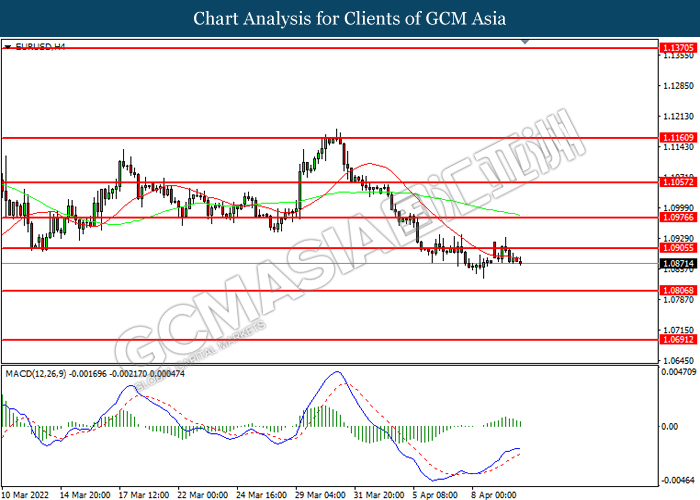Screen dimensions: 700x500
Task: Click the 0.004709 MACD scale value
Action: click(x=679, y=371)
